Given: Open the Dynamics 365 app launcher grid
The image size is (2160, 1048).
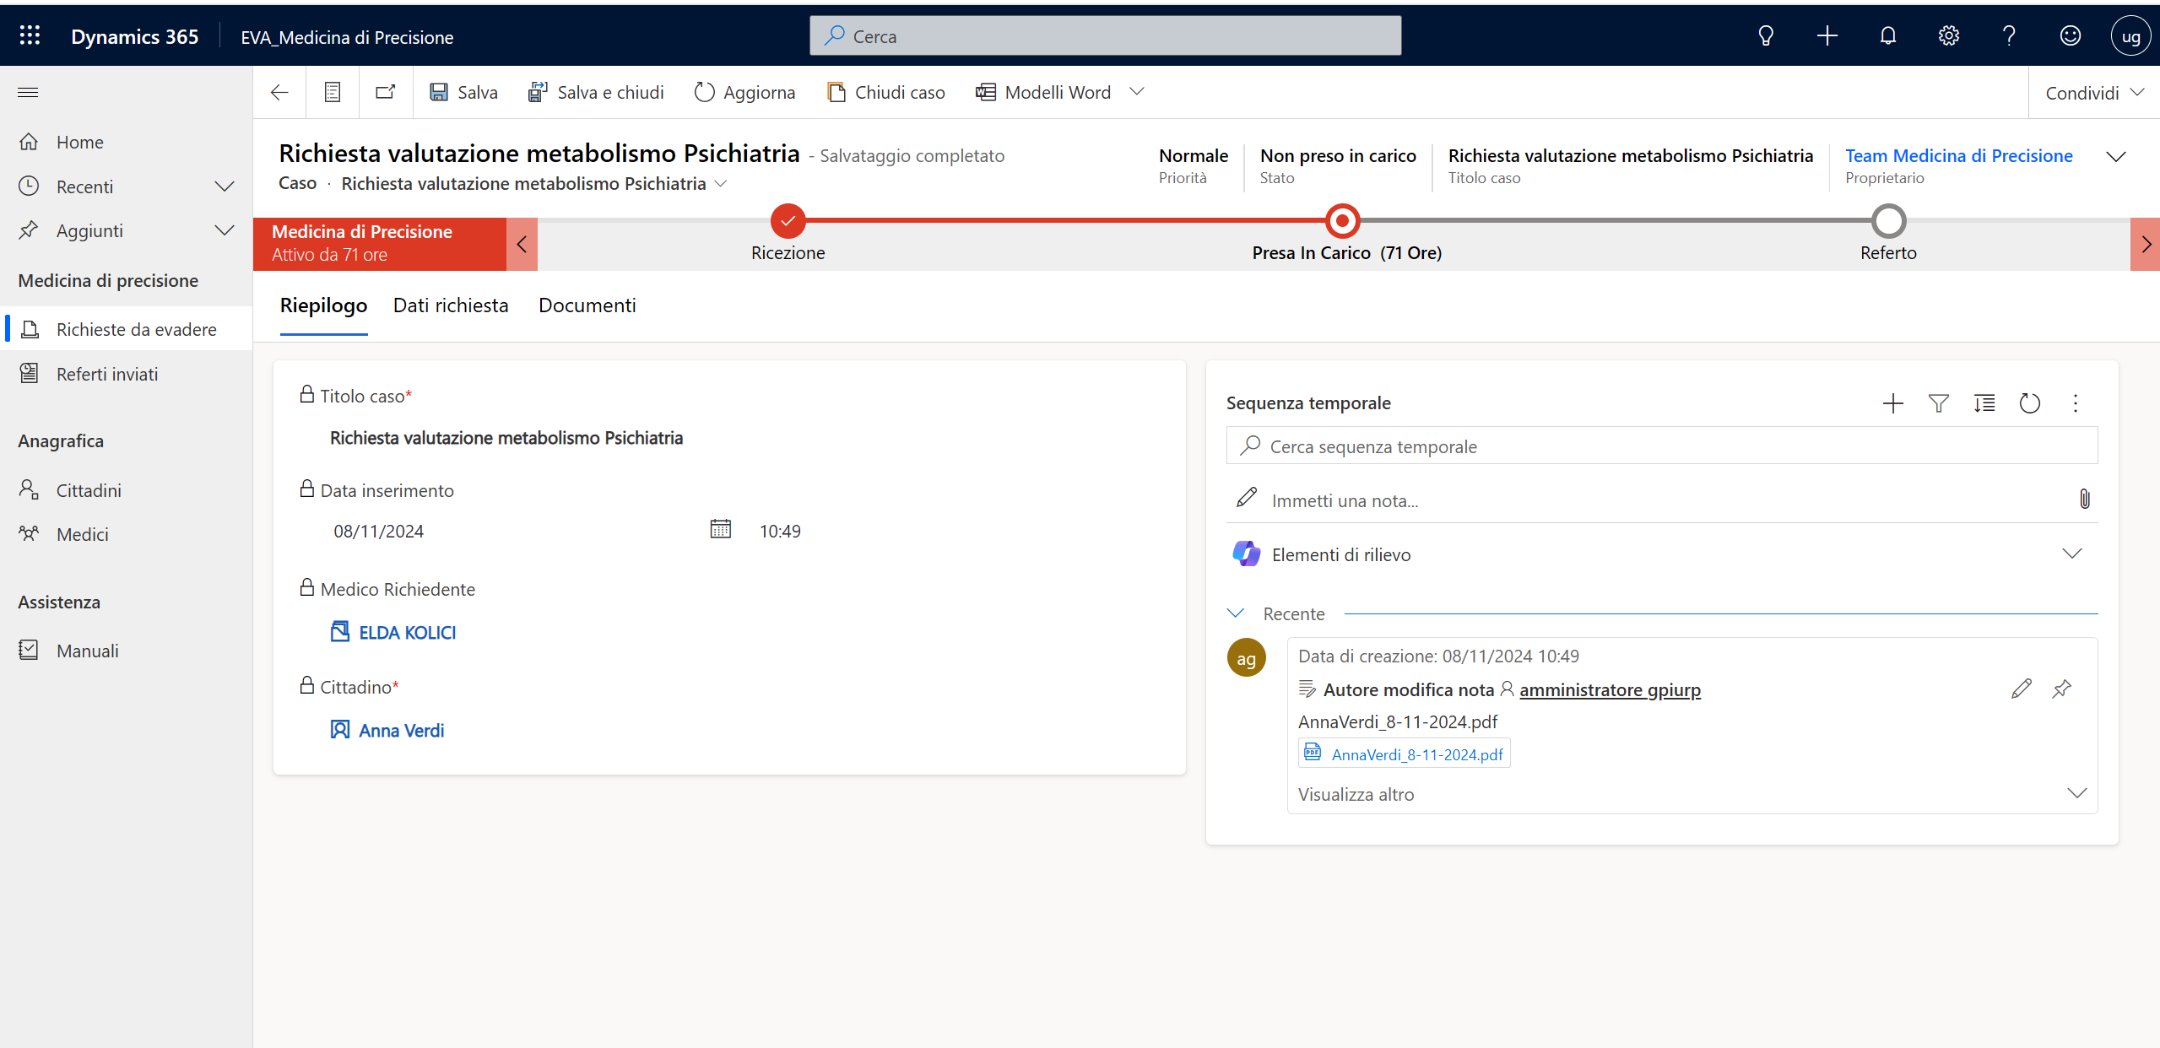Looking at the screenshot, I should tap(30, 36).
